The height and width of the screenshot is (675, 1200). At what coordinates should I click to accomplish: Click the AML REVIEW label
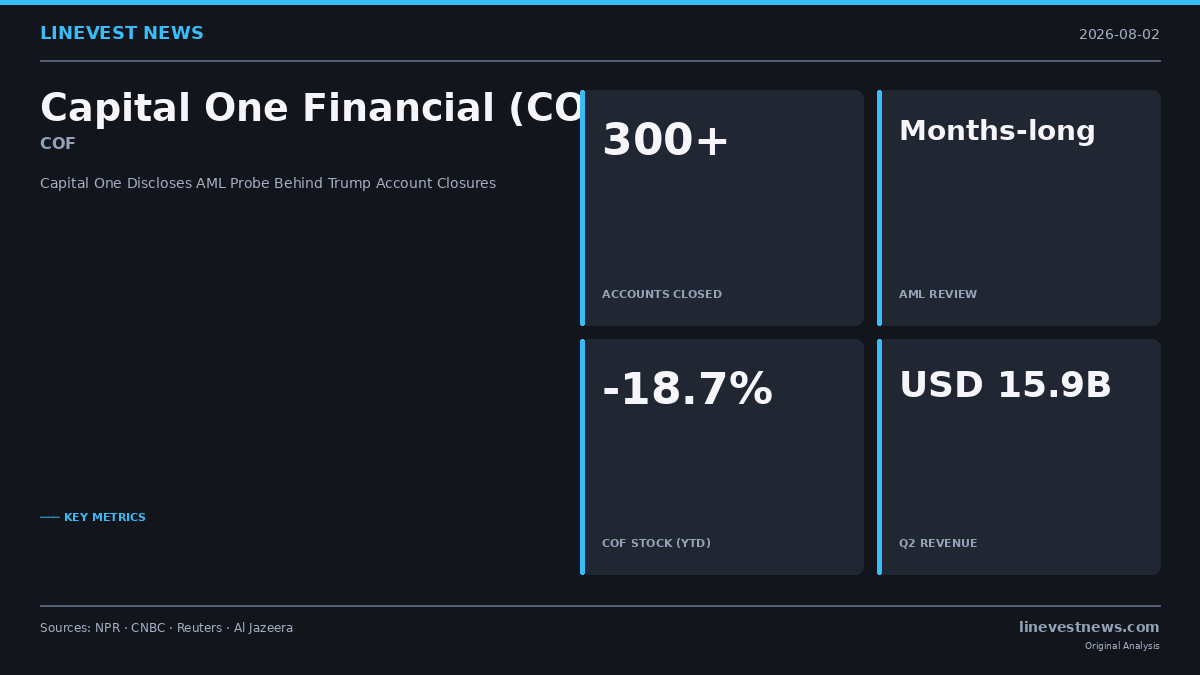[x=938, y=295]
